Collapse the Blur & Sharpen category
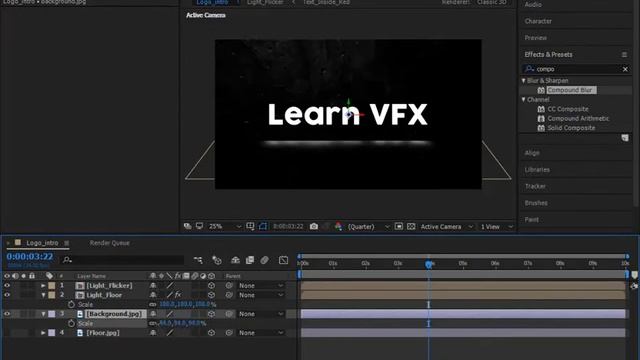Viewport: 640px width, 360px height. pyautogui.click(x=524, y=80)
